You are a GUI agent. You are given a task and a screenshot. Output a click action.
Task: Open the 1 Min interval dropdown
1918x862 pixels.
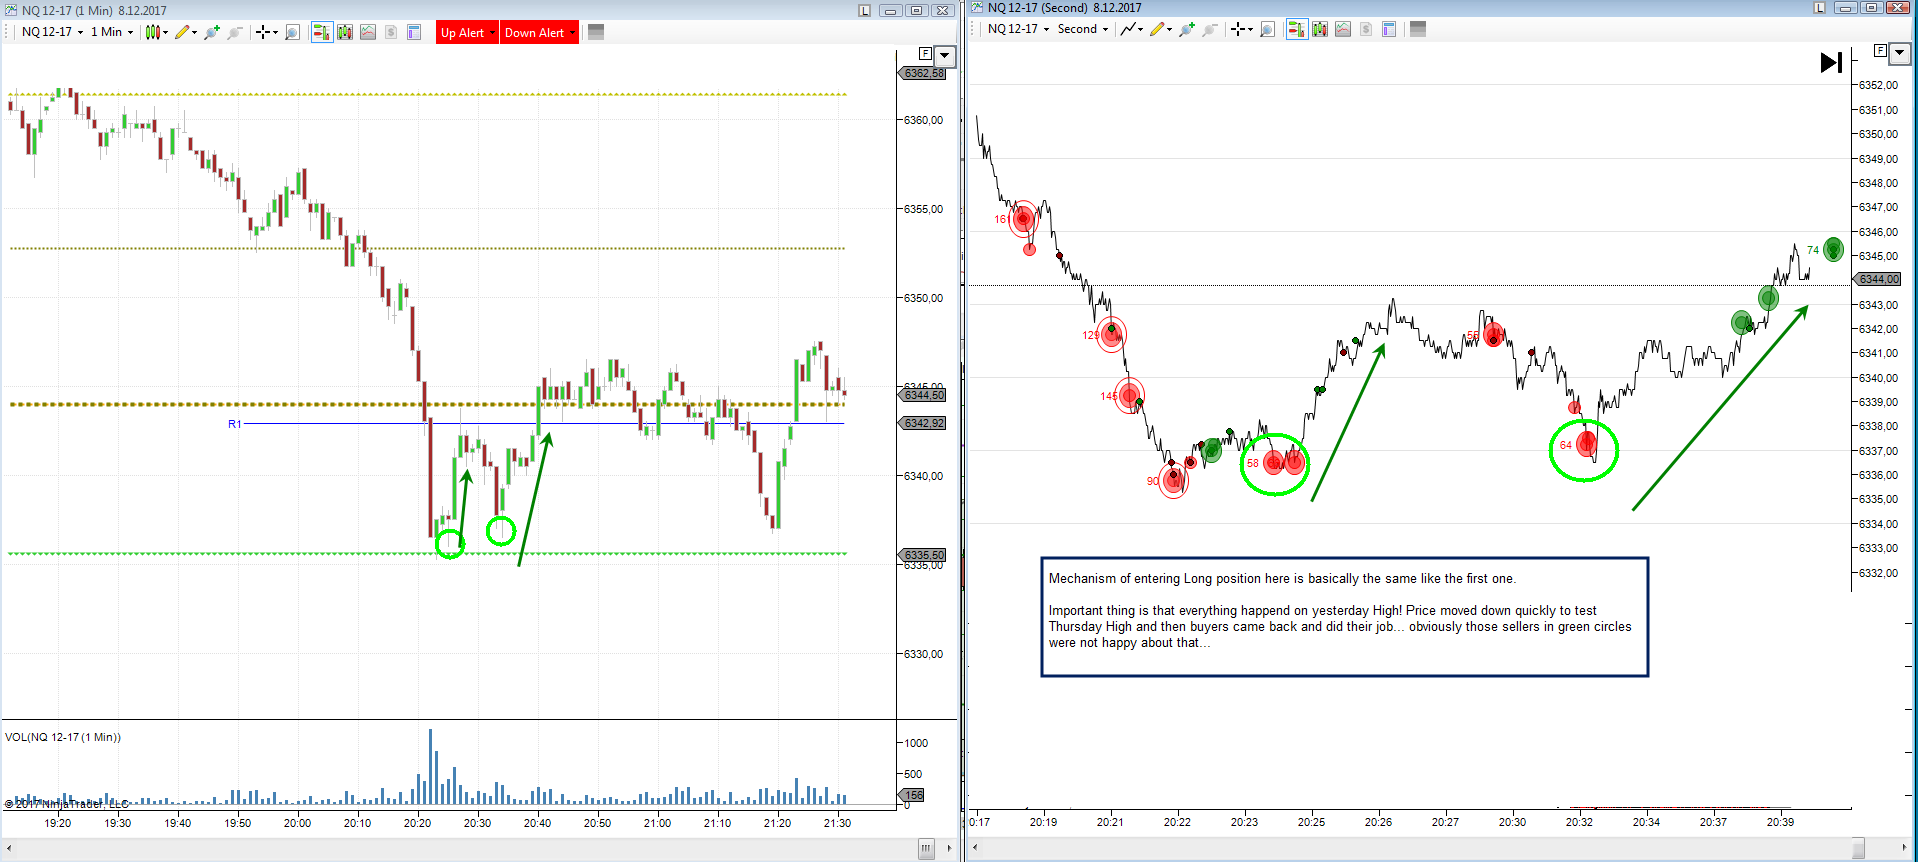[x=112, y=32]
